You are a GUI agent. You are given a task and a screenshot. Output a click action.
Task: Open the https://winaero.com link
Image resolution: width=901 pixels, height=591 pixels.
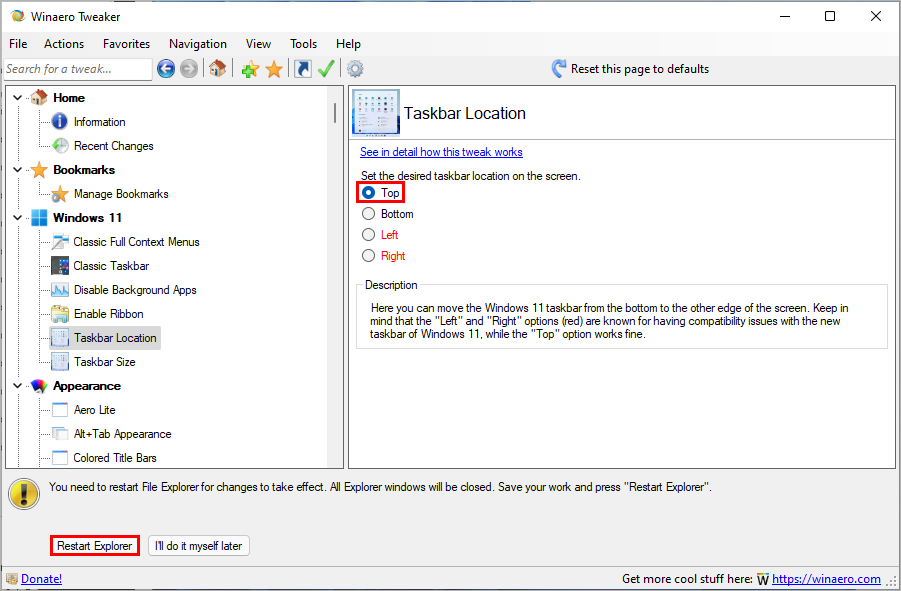[x=826, y=579]
